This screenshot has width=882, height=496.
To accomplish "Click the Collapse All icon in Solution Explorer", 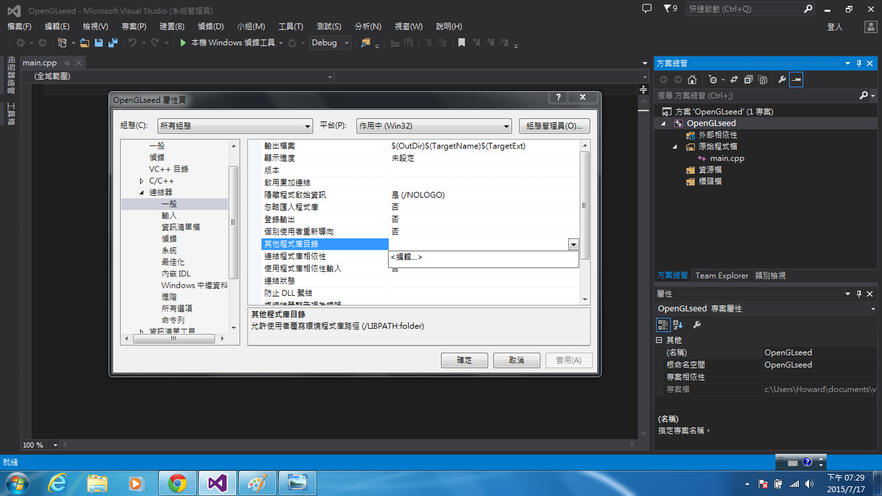I will (748, 80).
